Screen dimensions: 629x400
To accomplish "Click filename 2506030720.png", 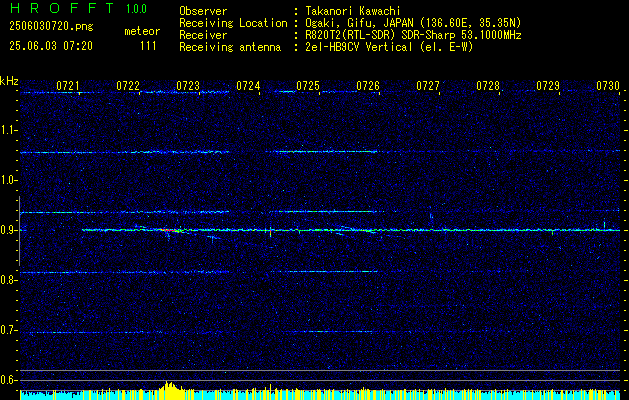I will click(51, 26).
